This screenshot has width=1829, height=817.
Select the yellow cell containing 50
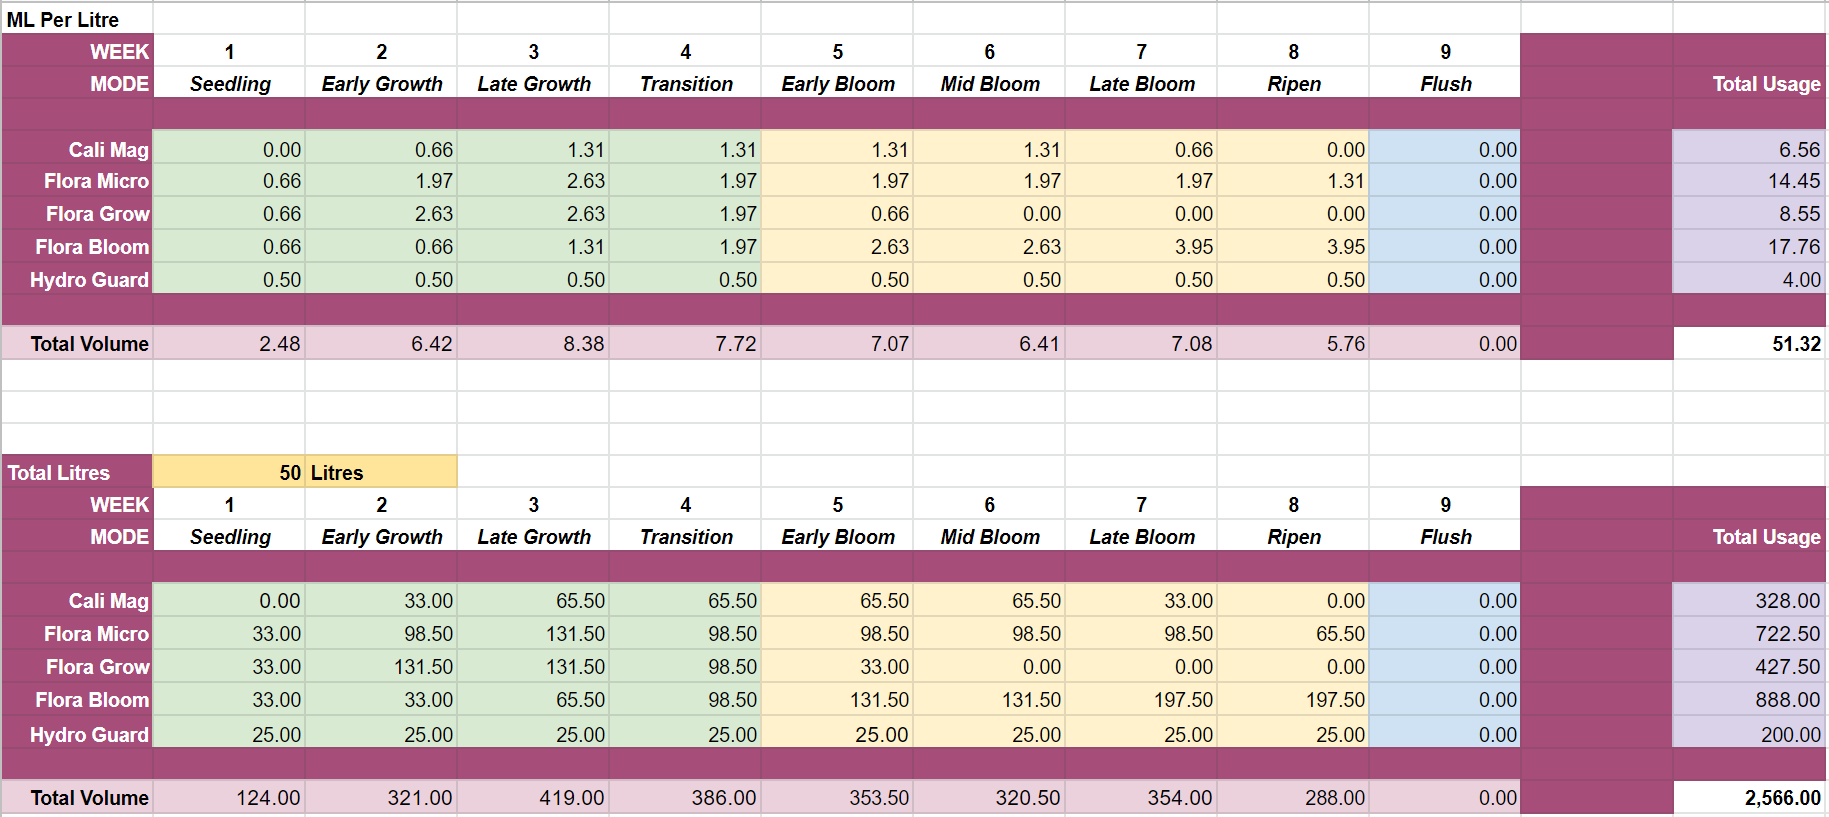[x=230, y=472]
